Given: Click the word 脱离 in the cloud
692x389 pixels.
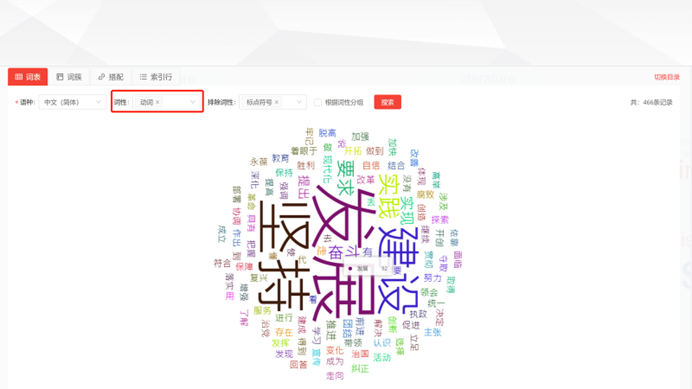Looking at the screenshot, I should pos(327,133).
